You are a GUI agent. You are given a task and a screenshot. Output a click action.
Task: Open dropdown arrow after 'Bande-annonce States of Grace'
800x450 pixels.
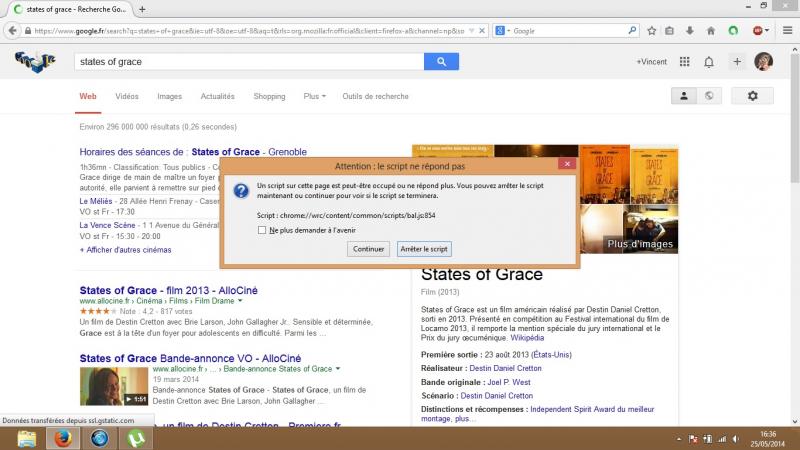click(338, 369)
